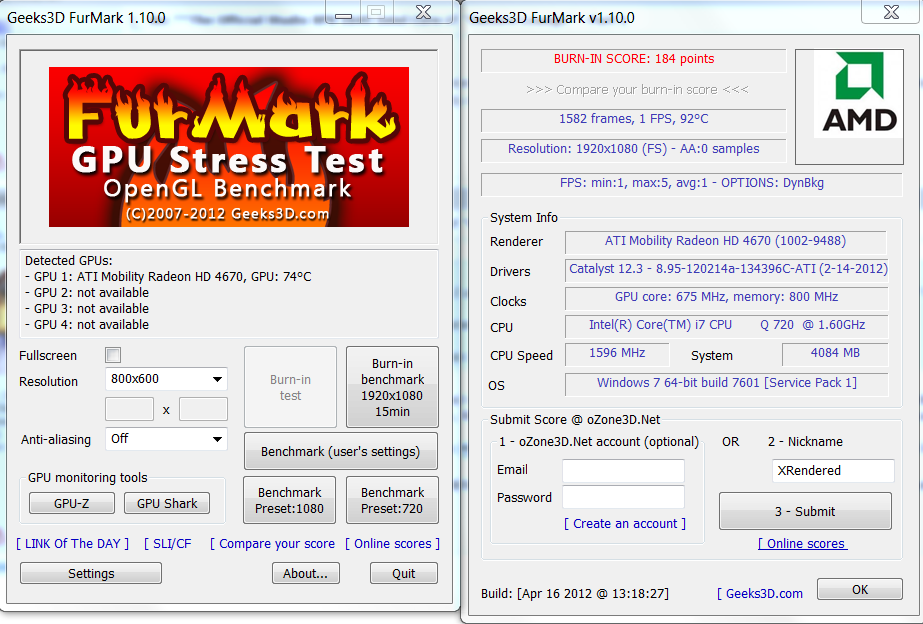Click the custom width input field
Image resolution: width=923 pixels, height=624 pixels.
130,409
